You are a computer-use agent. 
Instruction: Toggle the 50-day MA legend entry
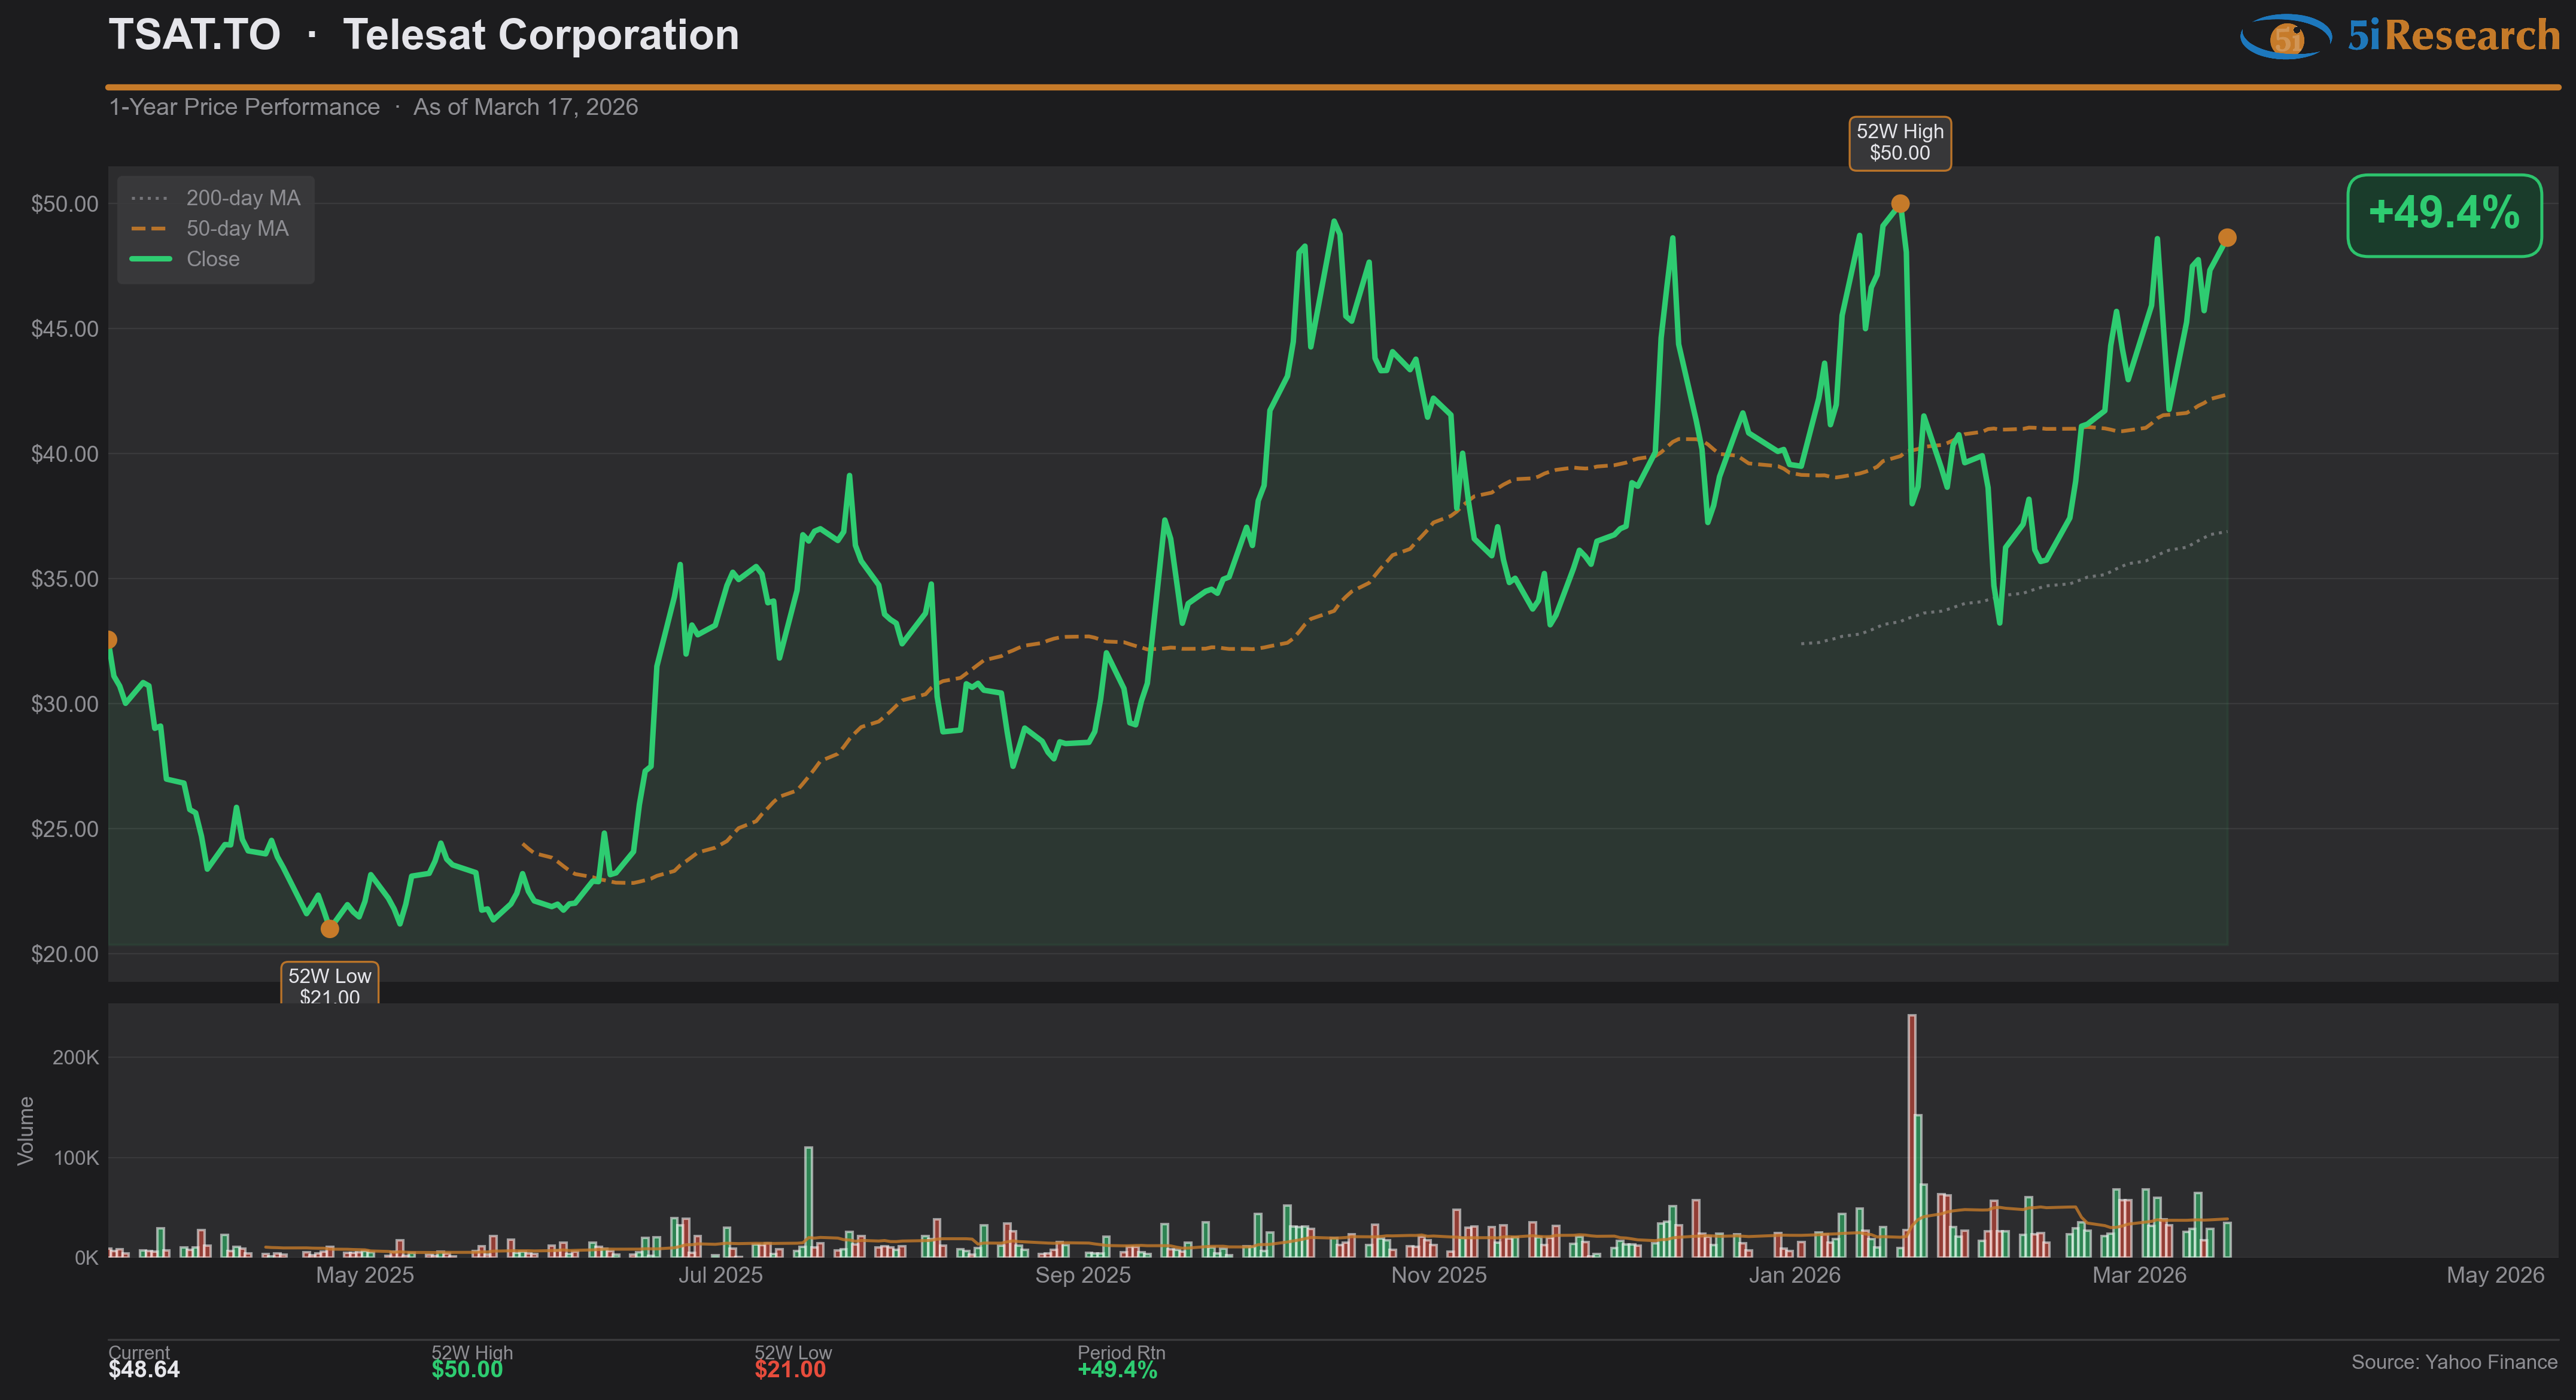[237, 229]
